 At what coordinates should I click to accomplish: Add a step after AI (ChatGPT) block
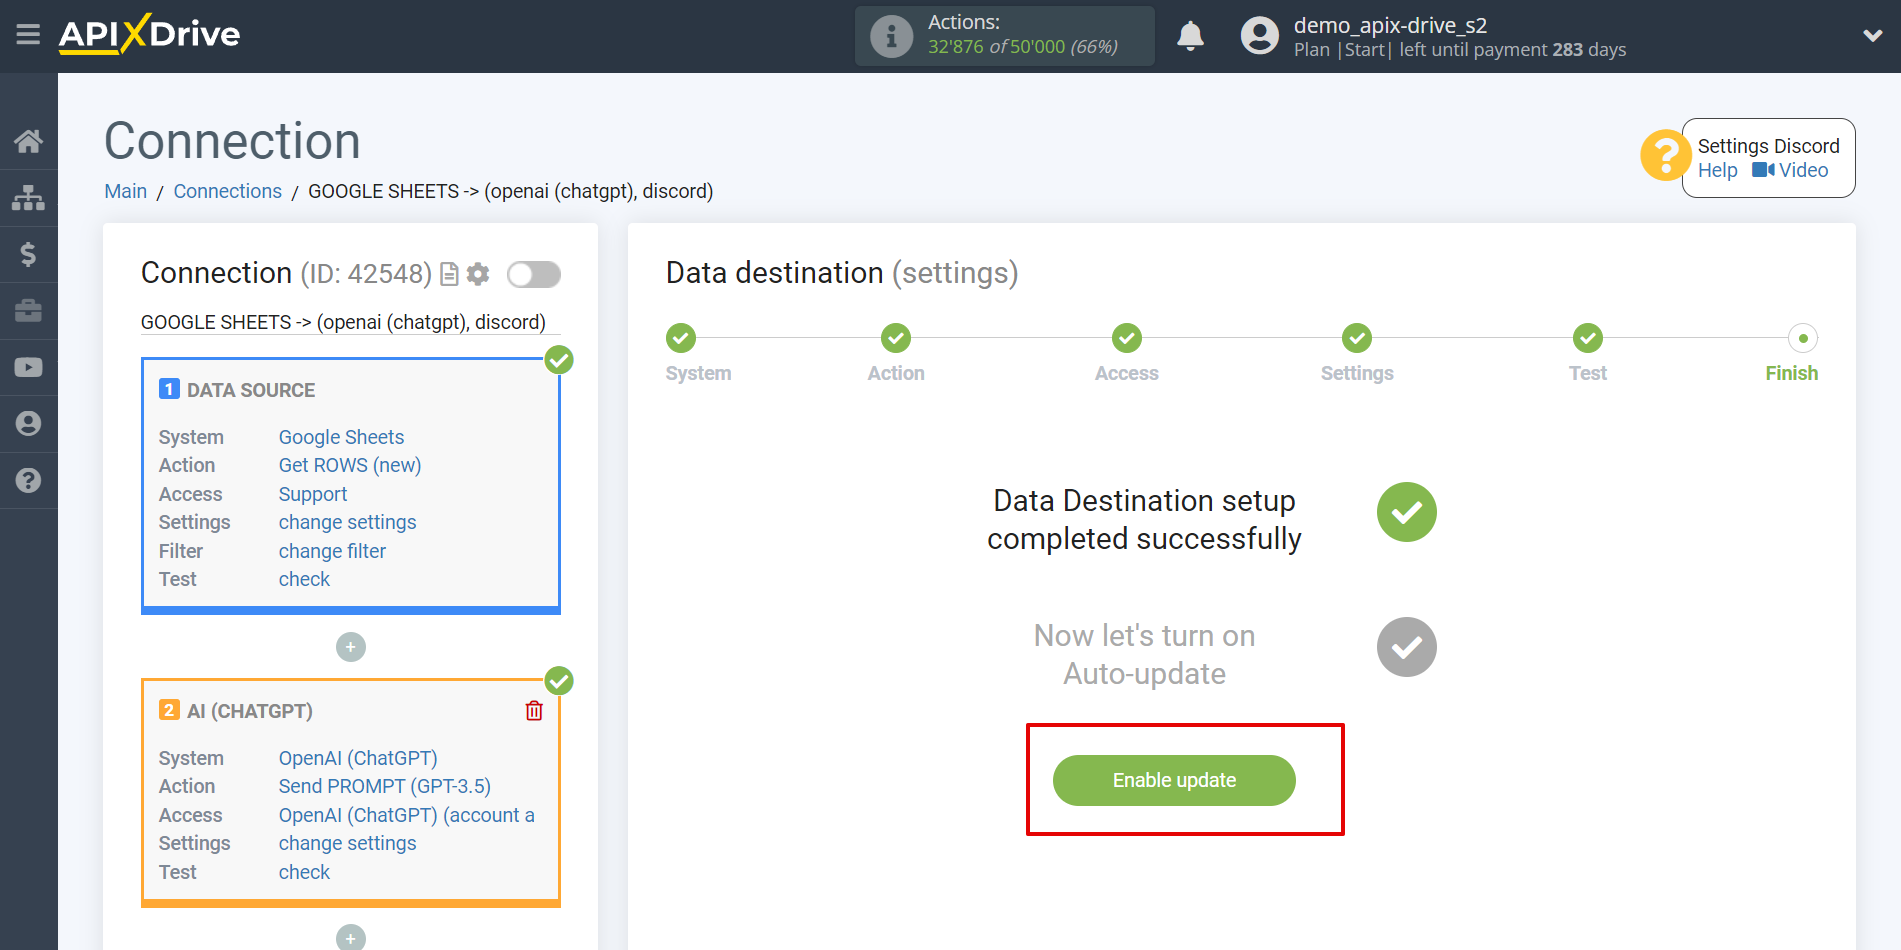click(x=351, y=938)
